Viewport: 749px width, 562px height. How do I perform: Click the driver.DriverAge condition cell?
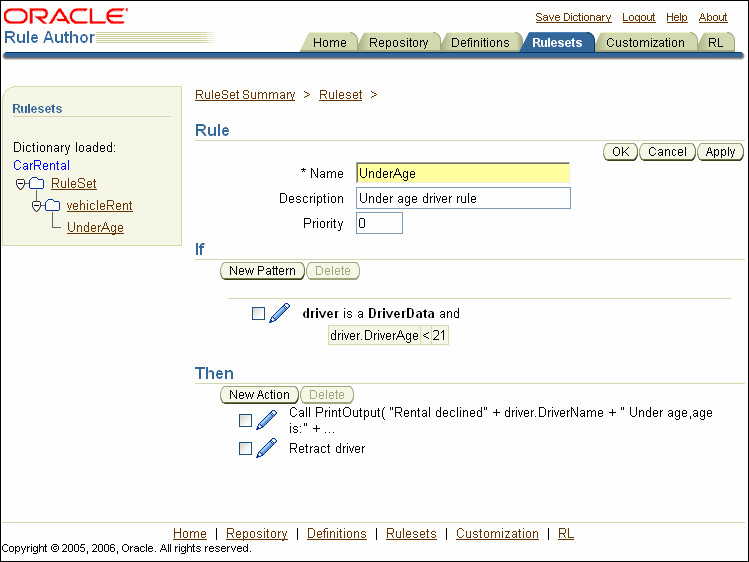tap(374, 335)
